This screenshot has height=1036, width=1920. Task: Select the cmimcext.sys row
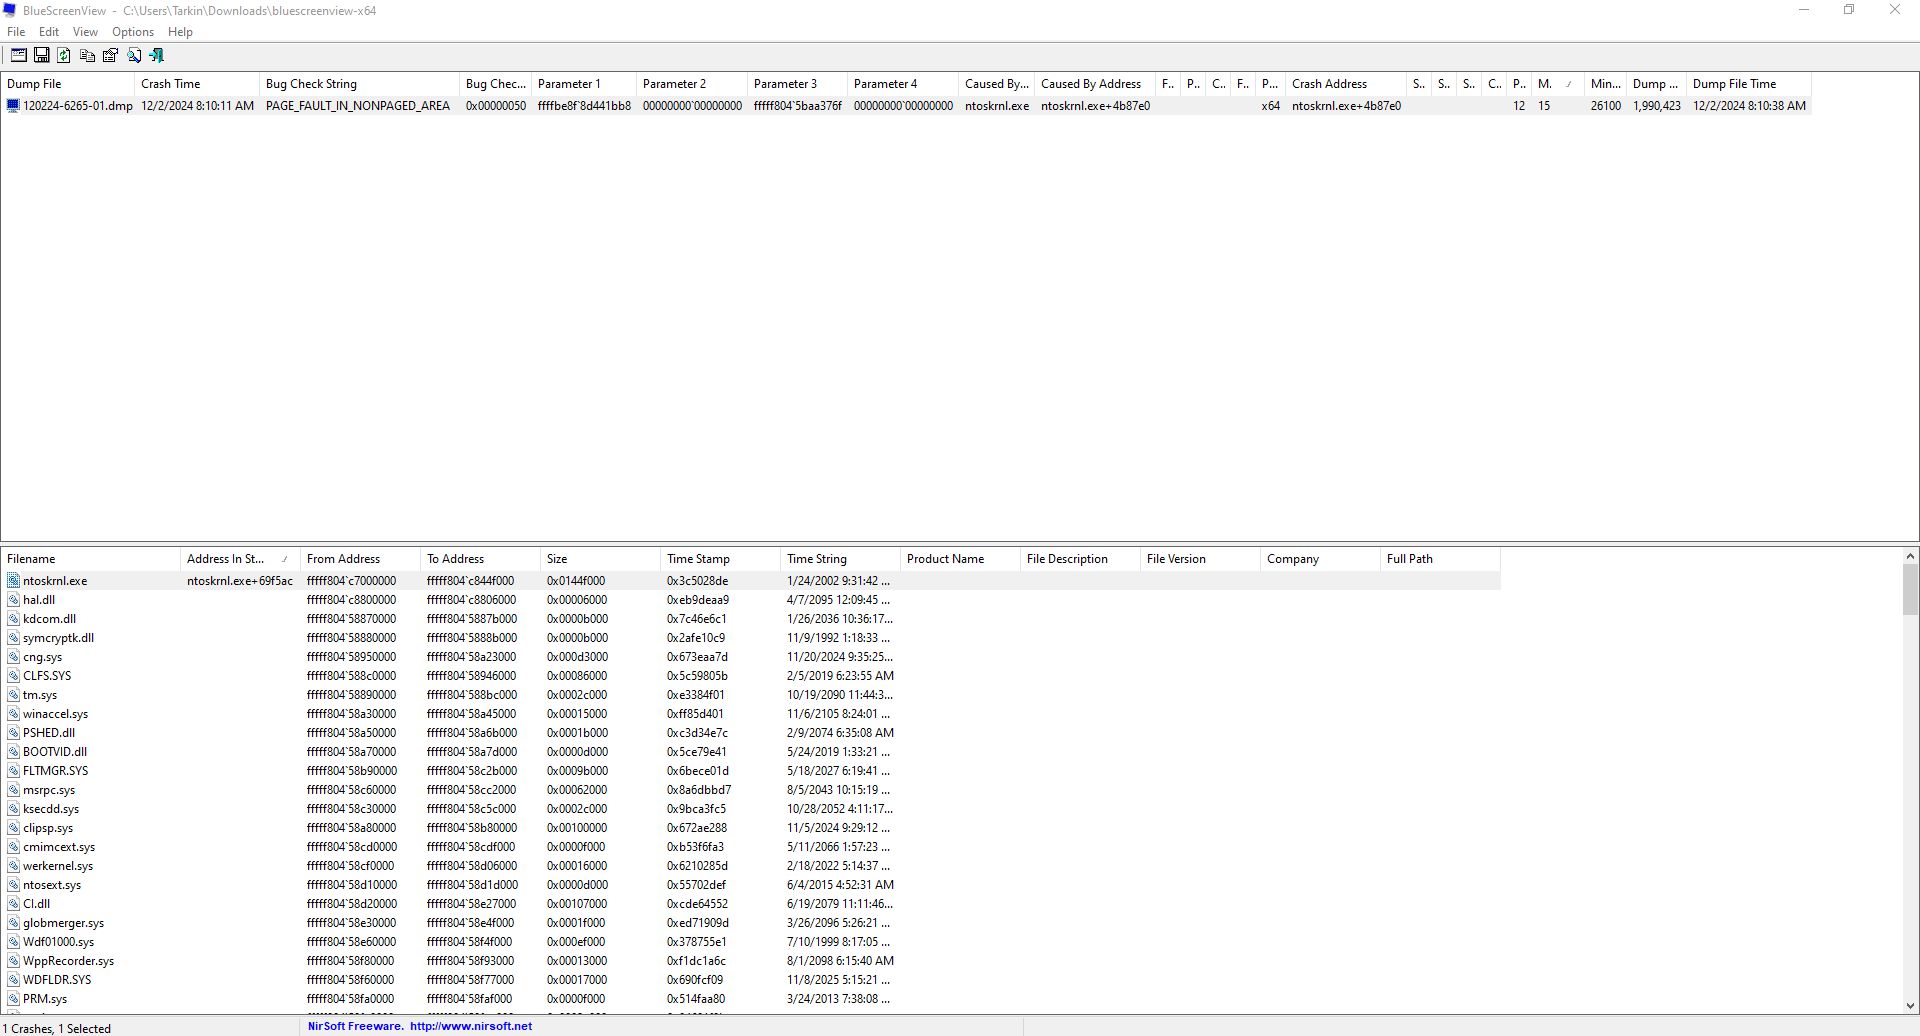[x=750, y=847]
